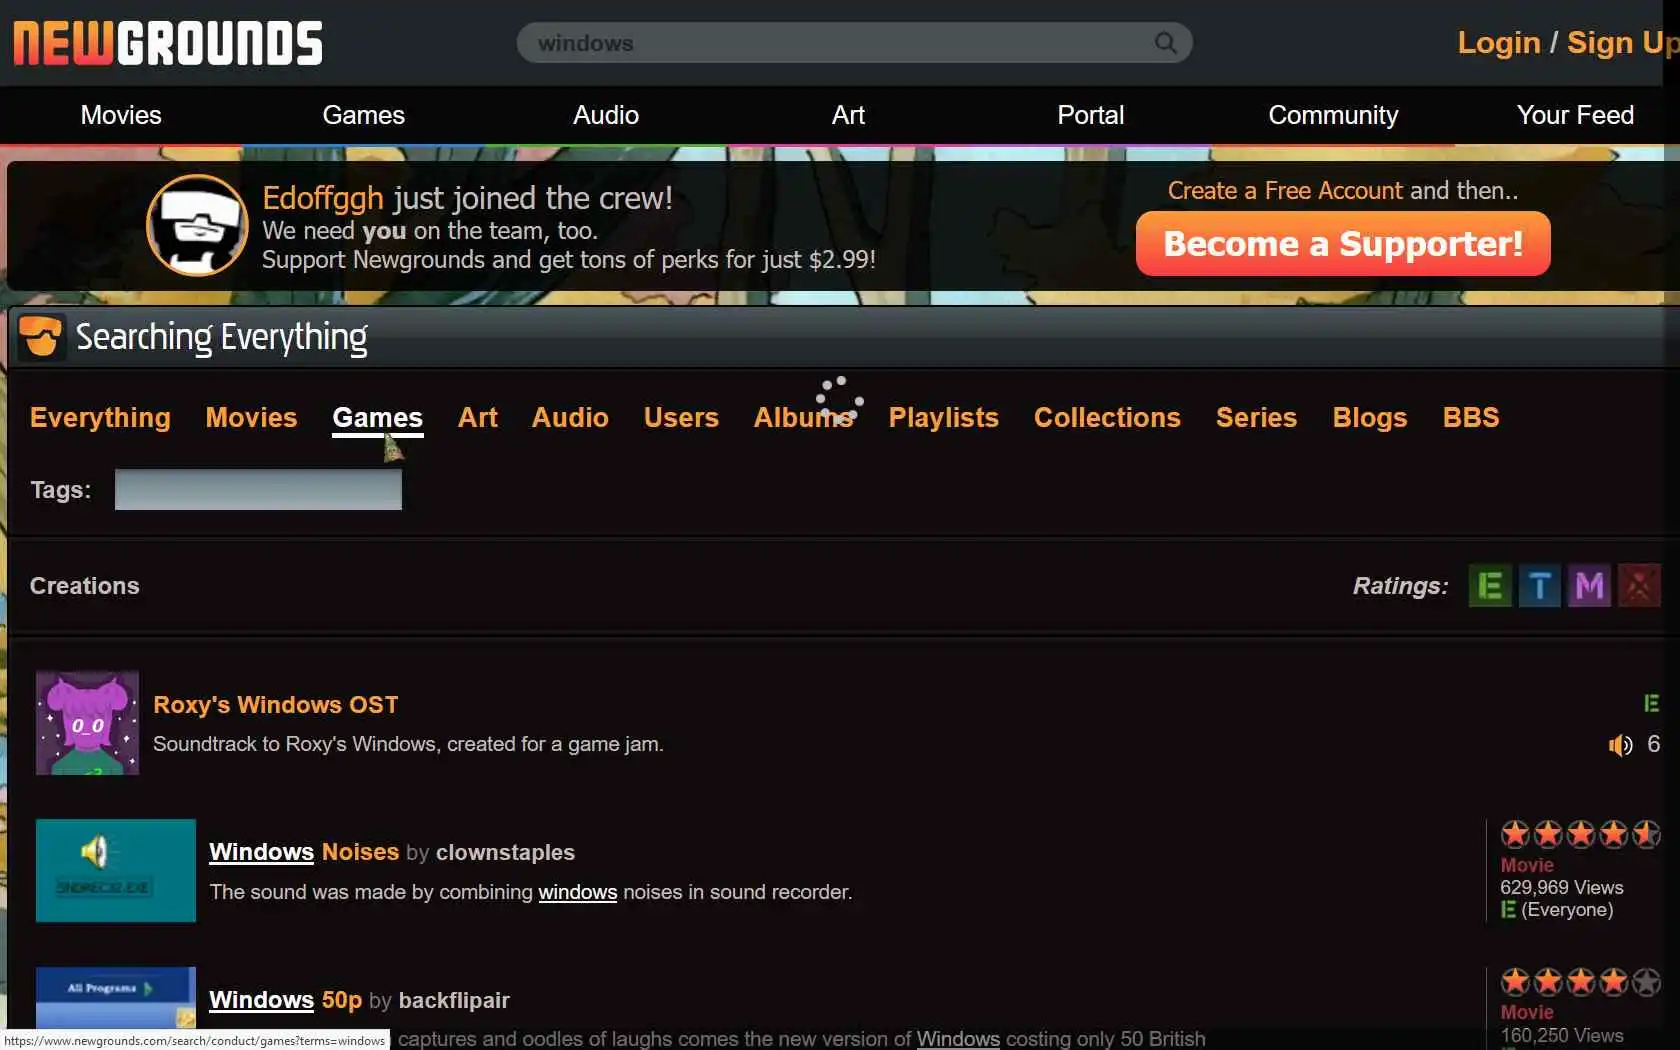Screen dimensions: 1680x1050
Task: Open the Windows Noises title link
Action: click(304, 852)
